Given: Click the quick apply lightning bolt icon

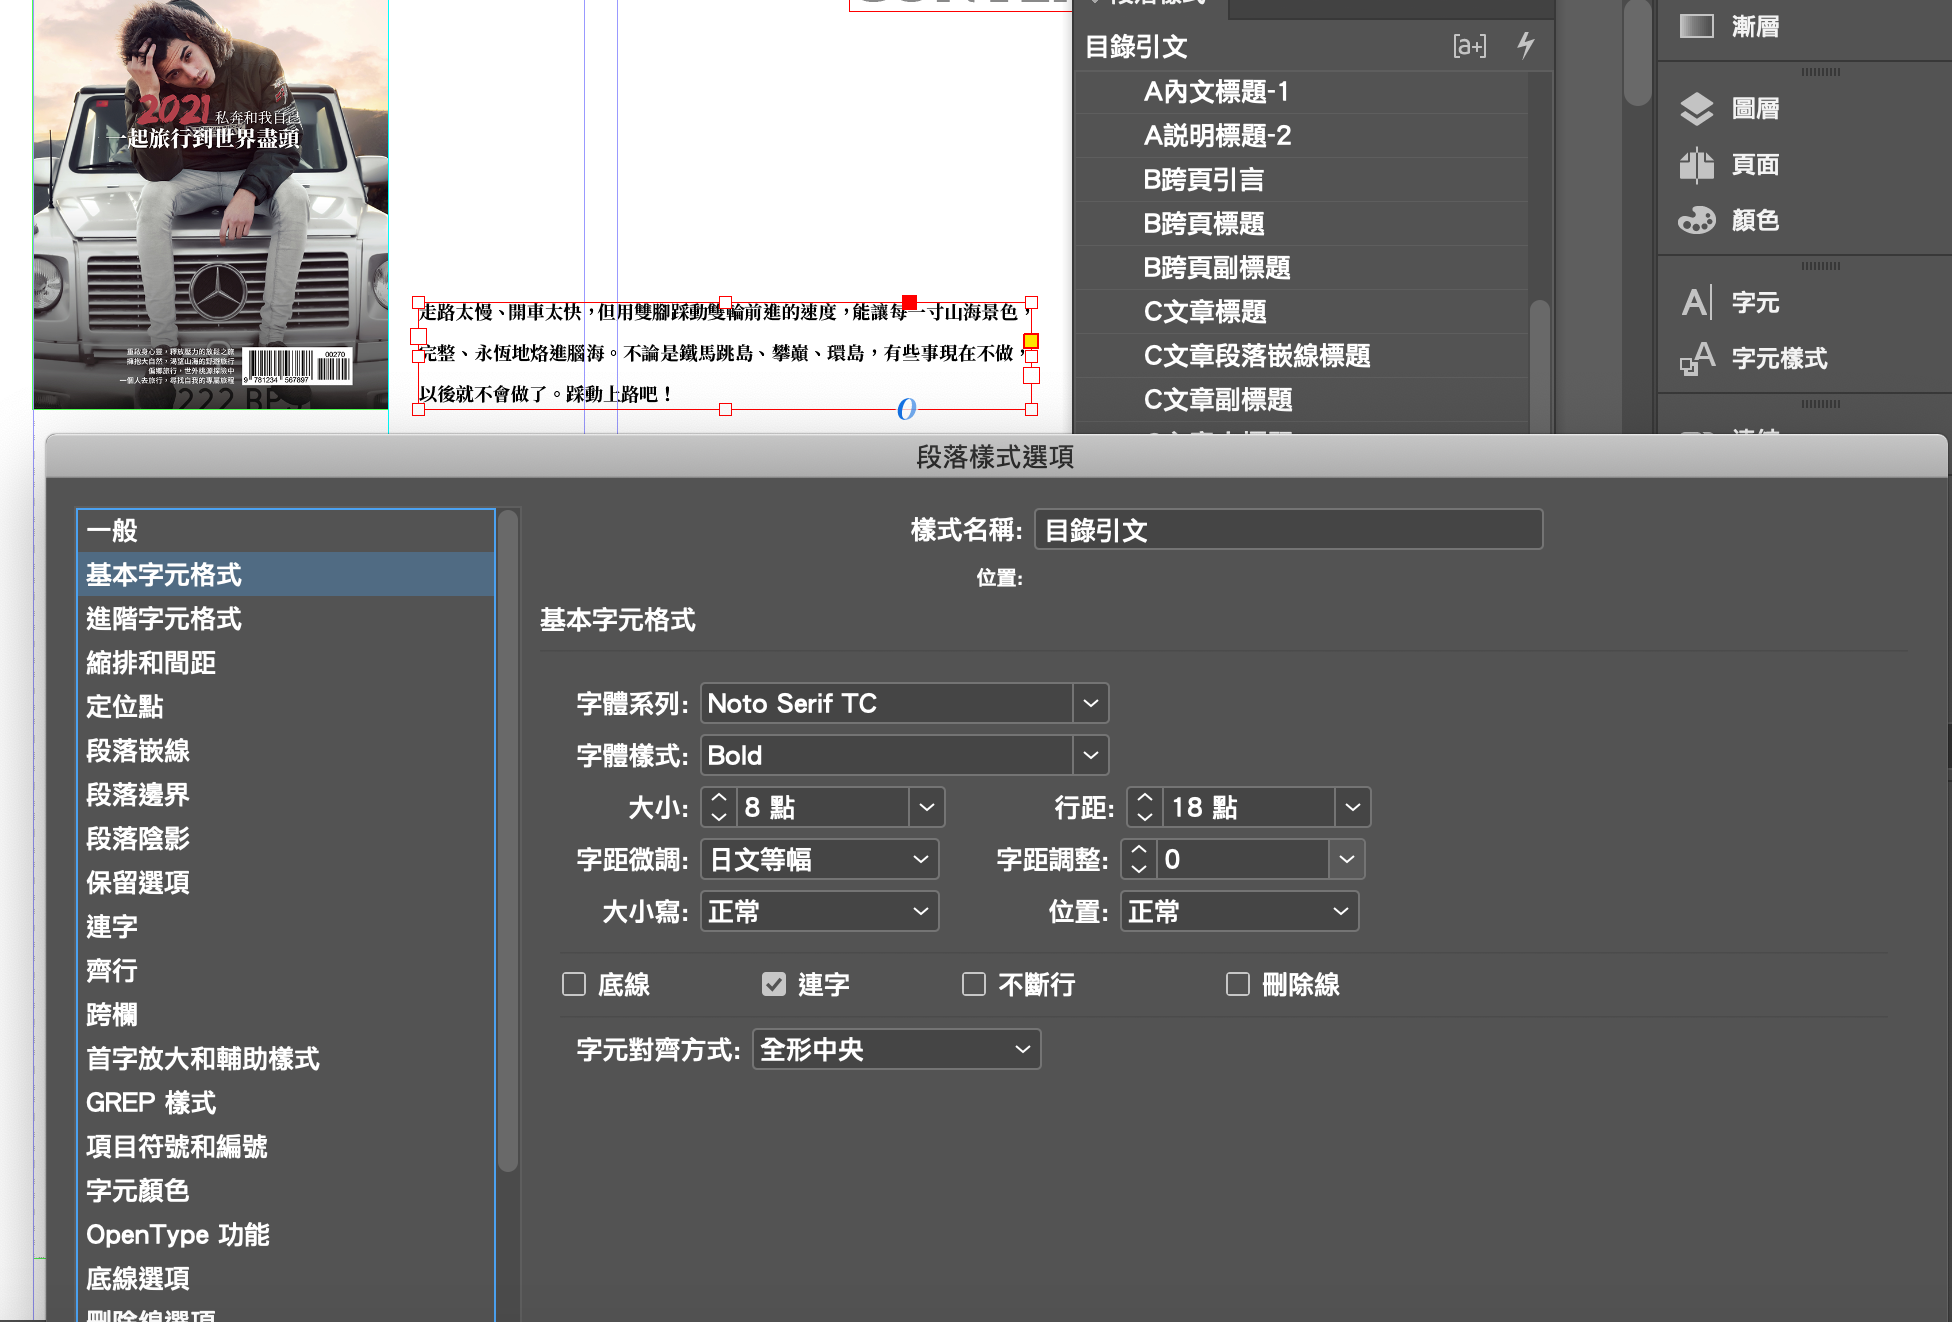Looking at the screenshot, I should click(1525, 45).
